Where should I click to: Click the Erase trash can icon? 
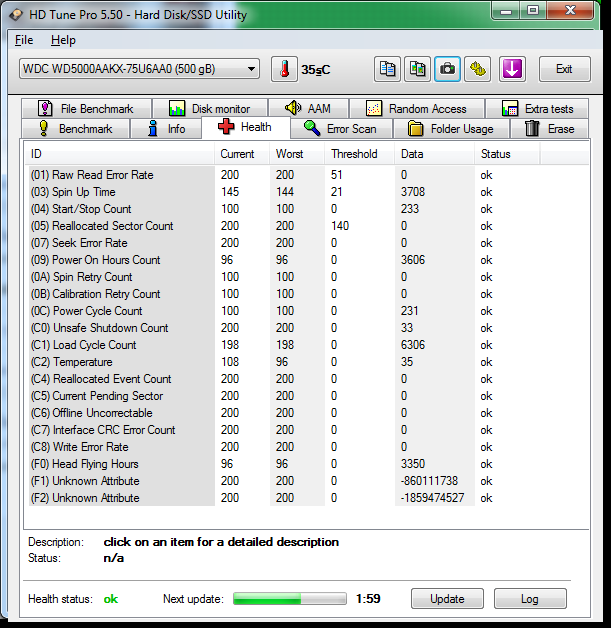point(532,128)
